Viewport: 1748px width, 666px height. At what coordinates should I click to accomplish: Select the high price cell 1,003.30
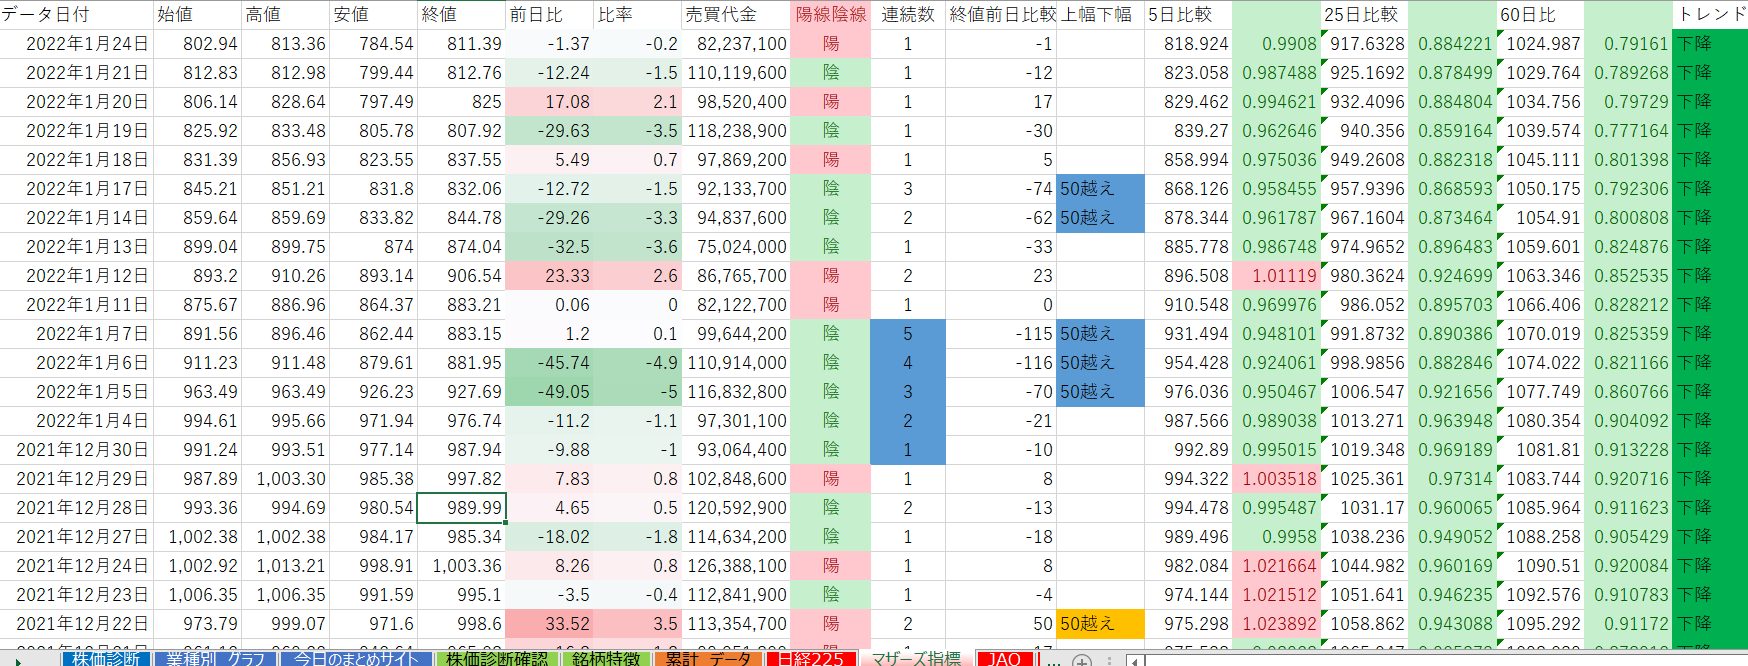point(286,479)
